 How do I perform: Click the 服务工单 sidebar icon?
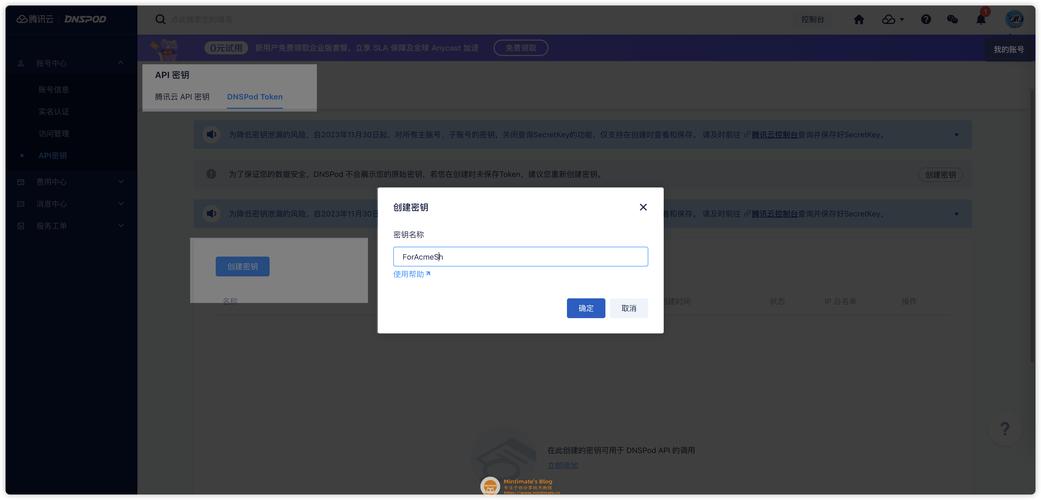21,226
